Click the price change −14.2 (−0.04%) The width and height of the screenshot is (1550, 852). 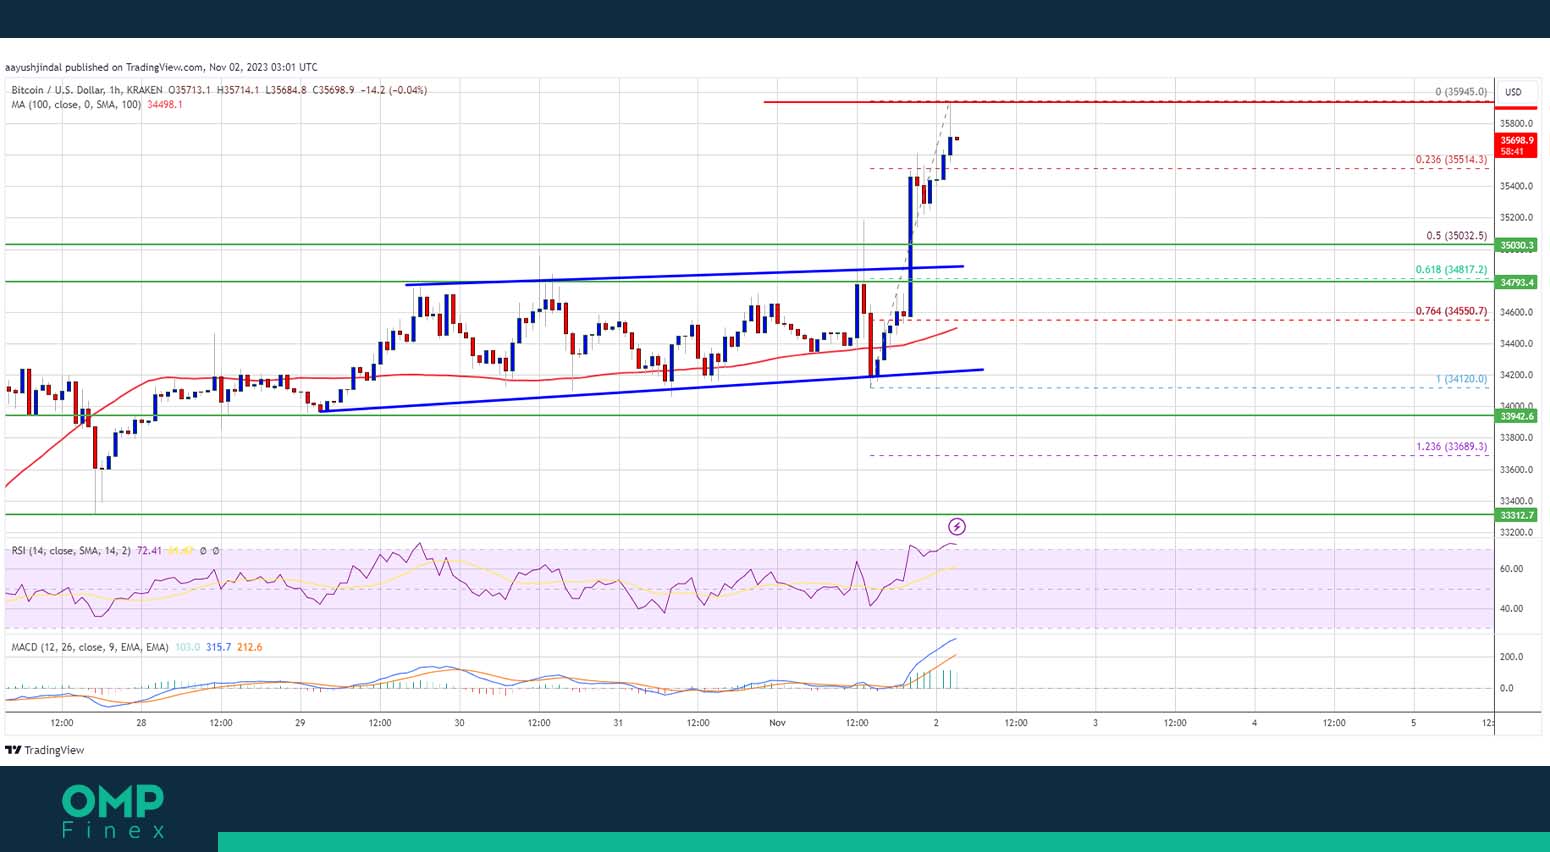(x=394, y=90)
